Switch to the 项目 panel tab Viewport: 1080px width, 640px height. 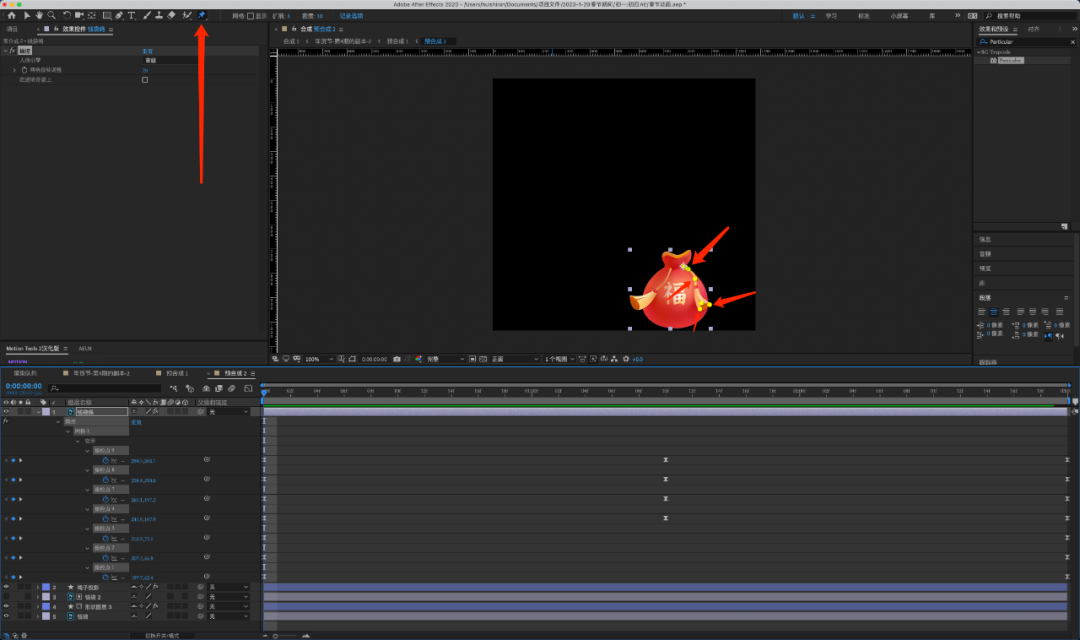click(x=12, y=29)
